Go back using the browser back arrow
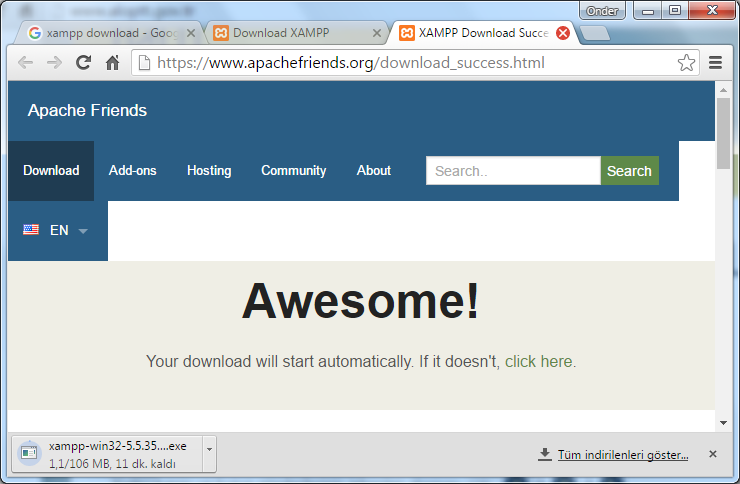 click(25, 63)
